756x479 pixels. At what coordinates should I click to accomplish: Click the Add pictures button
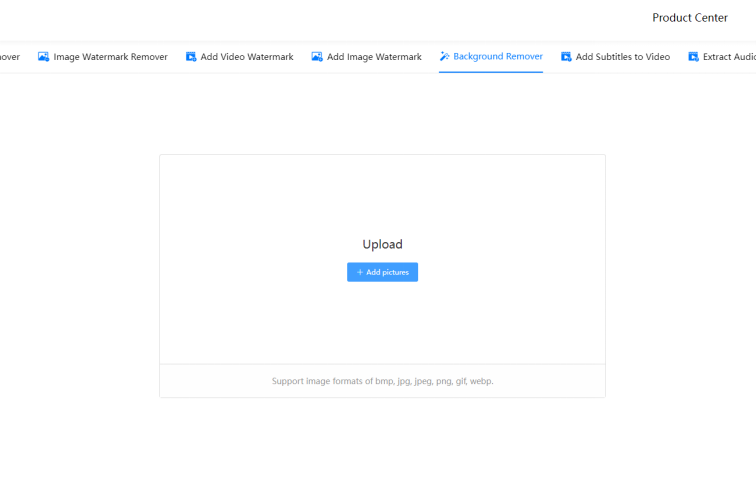pos(382,272)
